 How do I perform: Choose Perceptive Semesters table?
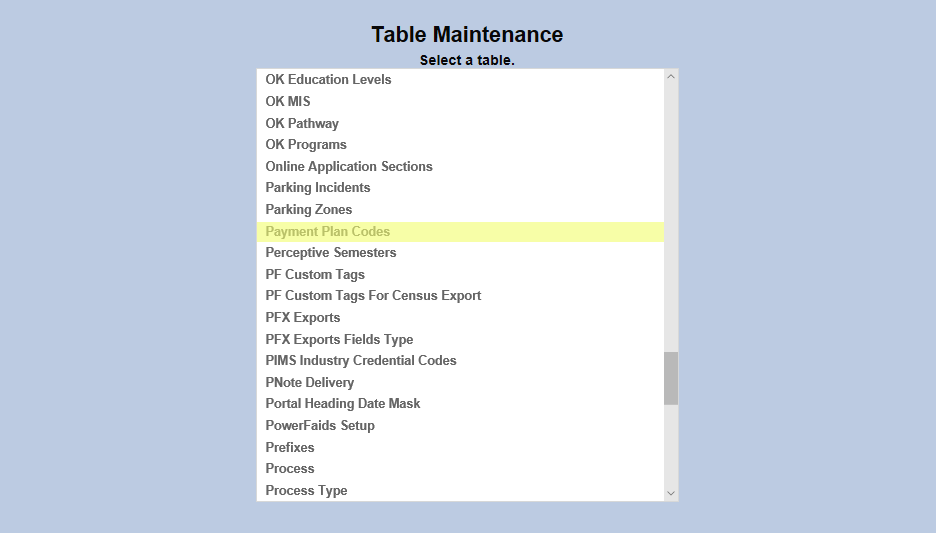pos(331,253)
